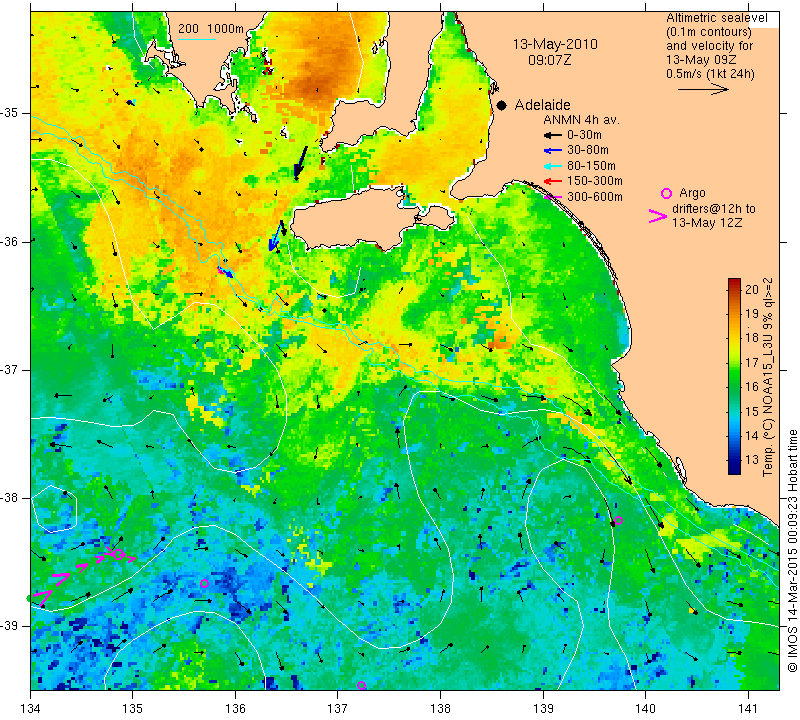Click the Argo float circle near 135.7E 38.7S

pyautogui.click(x=205, y=583)
